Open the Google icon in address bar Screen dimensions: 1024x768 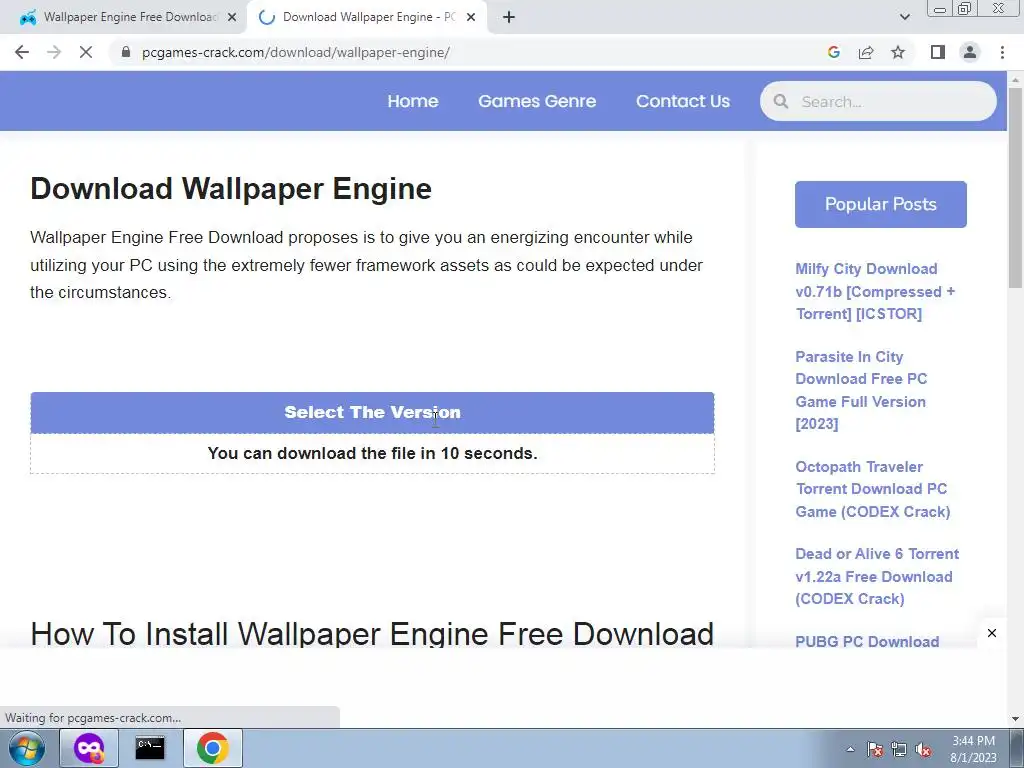tap(833, 52)
